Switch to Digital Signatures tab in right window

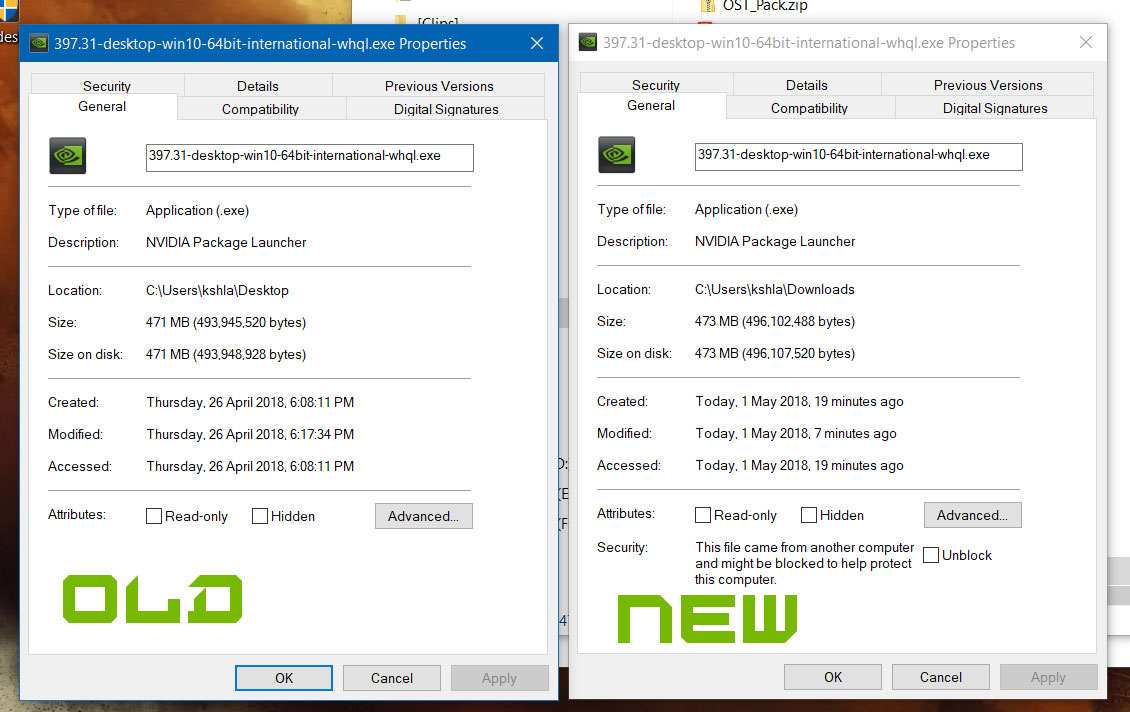pos(995,108)
